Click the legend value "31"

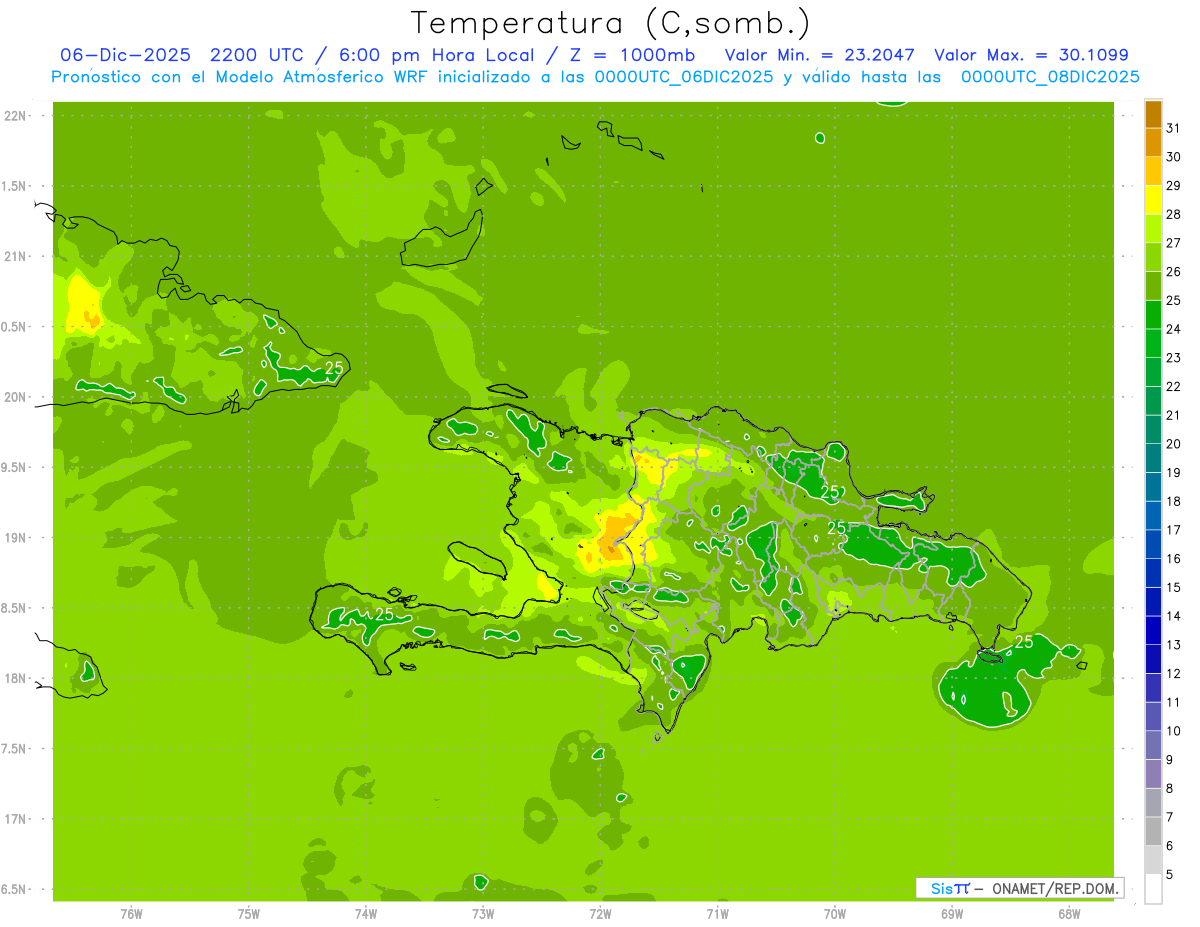click(x=1174, y=128)
